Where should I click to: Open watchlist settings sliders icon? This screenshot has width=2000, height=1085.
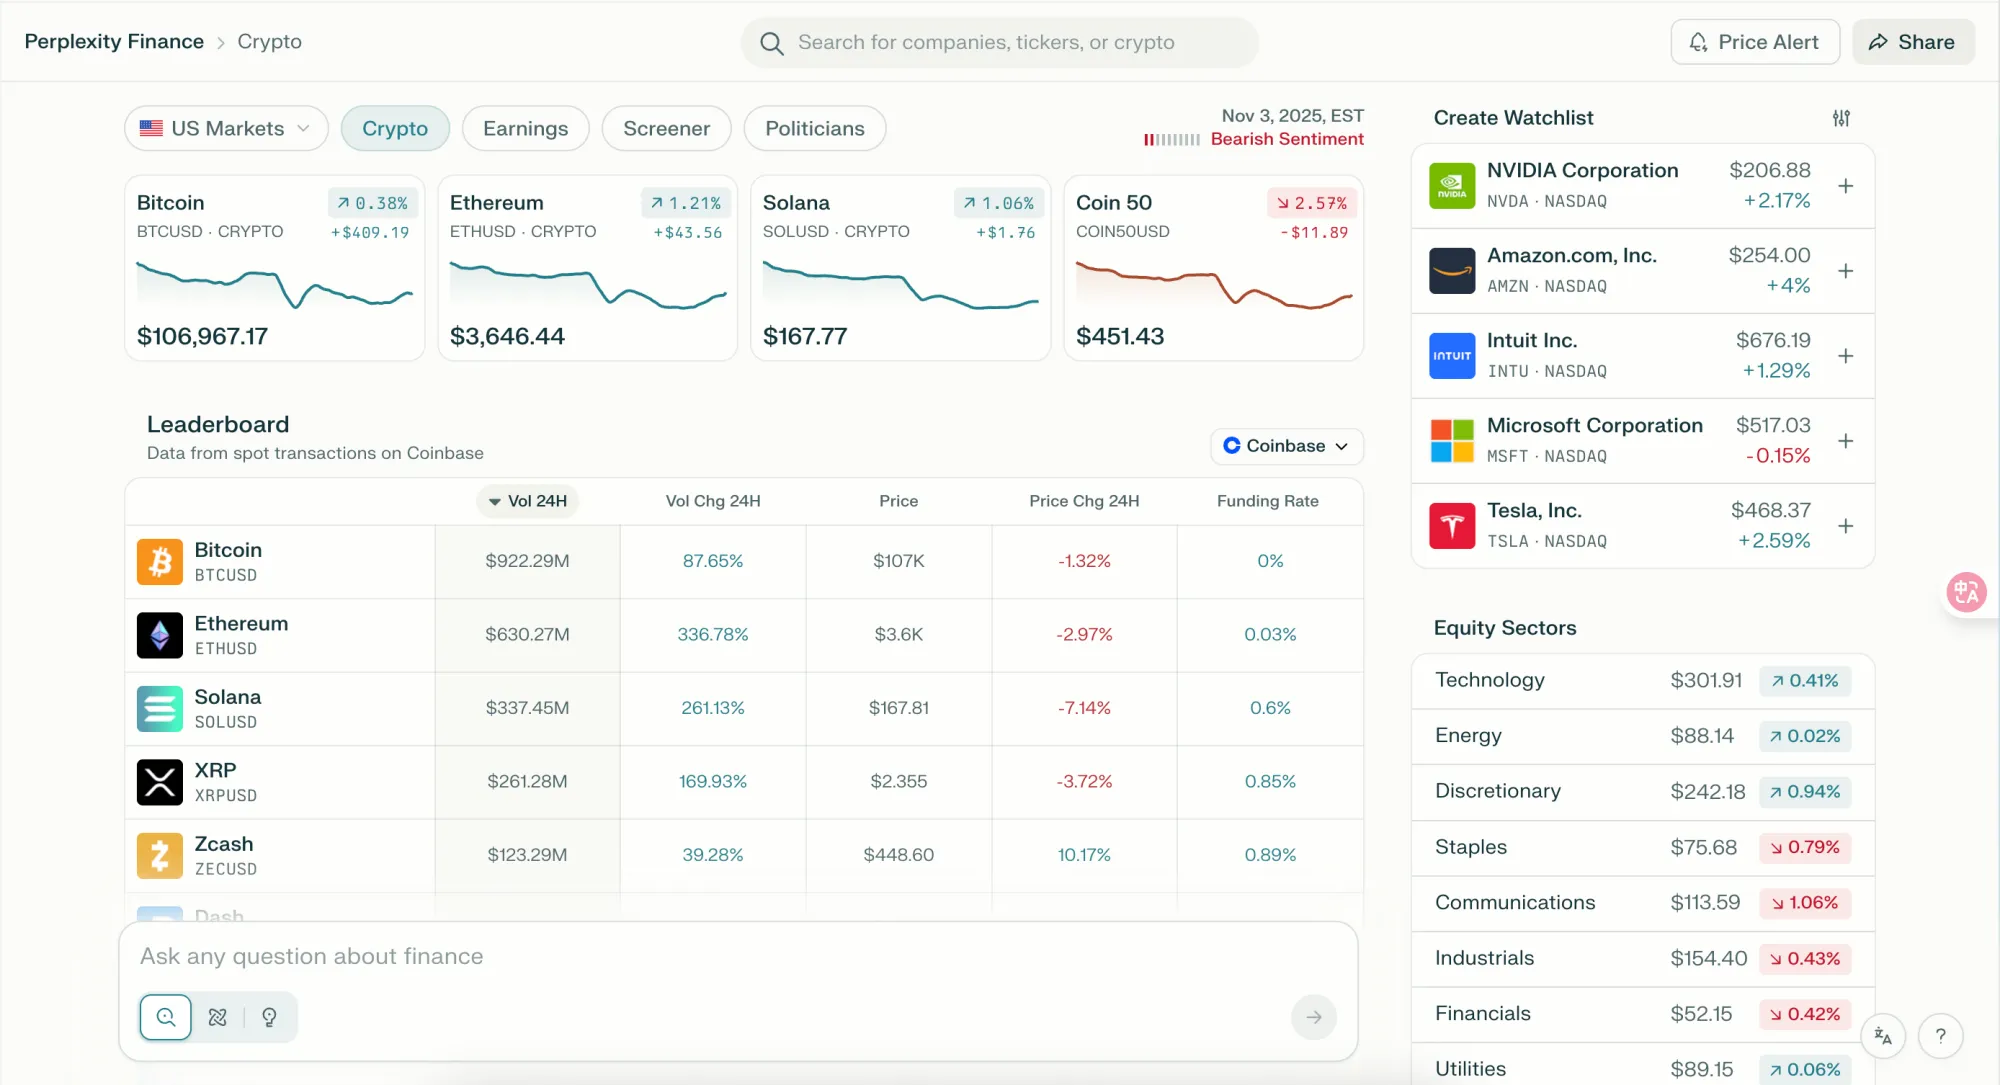coord(1841,118)
